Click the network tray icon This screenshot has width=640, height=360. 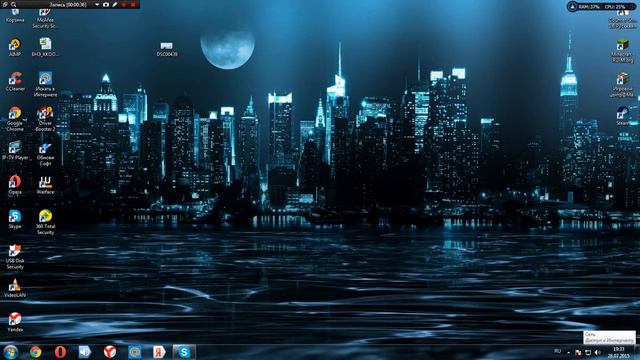coord(588,352)
